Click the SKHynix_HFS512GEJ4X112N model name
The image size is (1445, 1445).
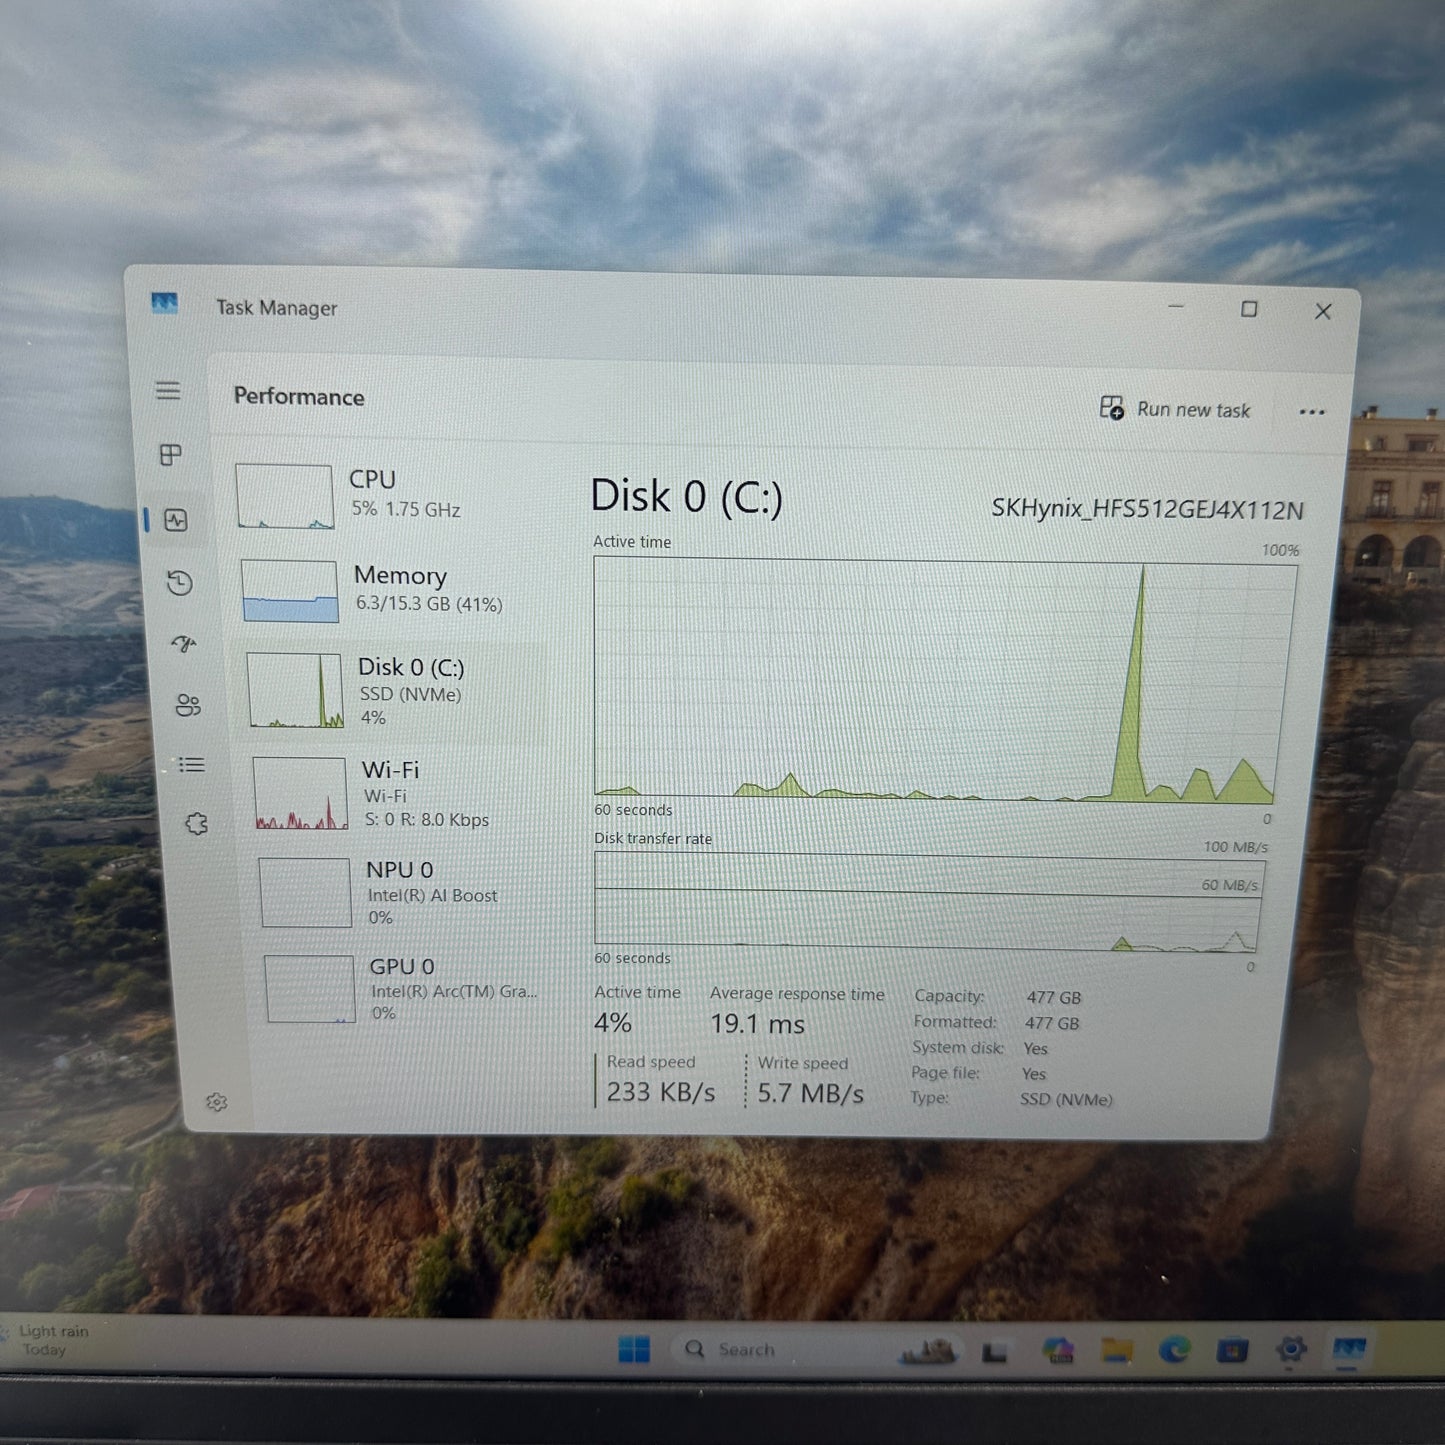point(1147,509)
